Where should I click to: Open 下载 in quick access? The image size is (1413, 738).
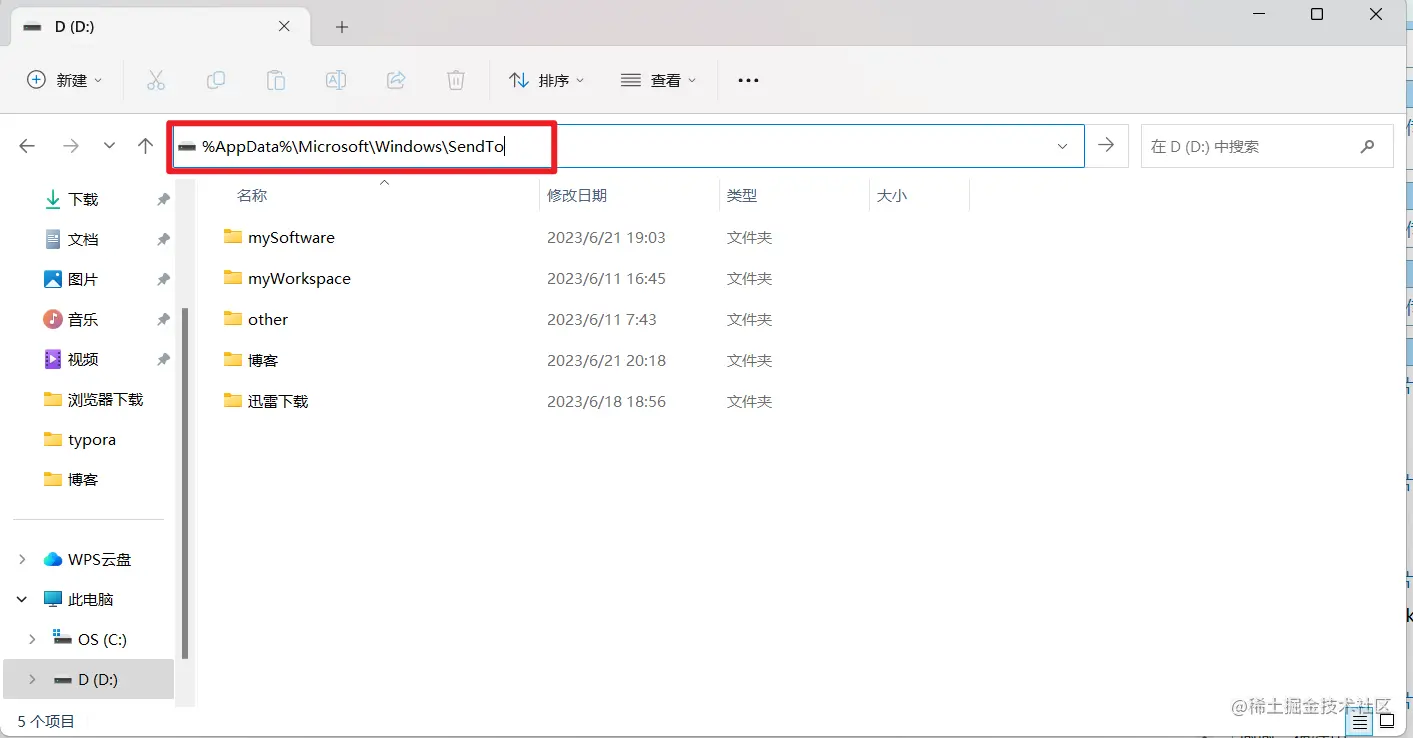point(83,200)
